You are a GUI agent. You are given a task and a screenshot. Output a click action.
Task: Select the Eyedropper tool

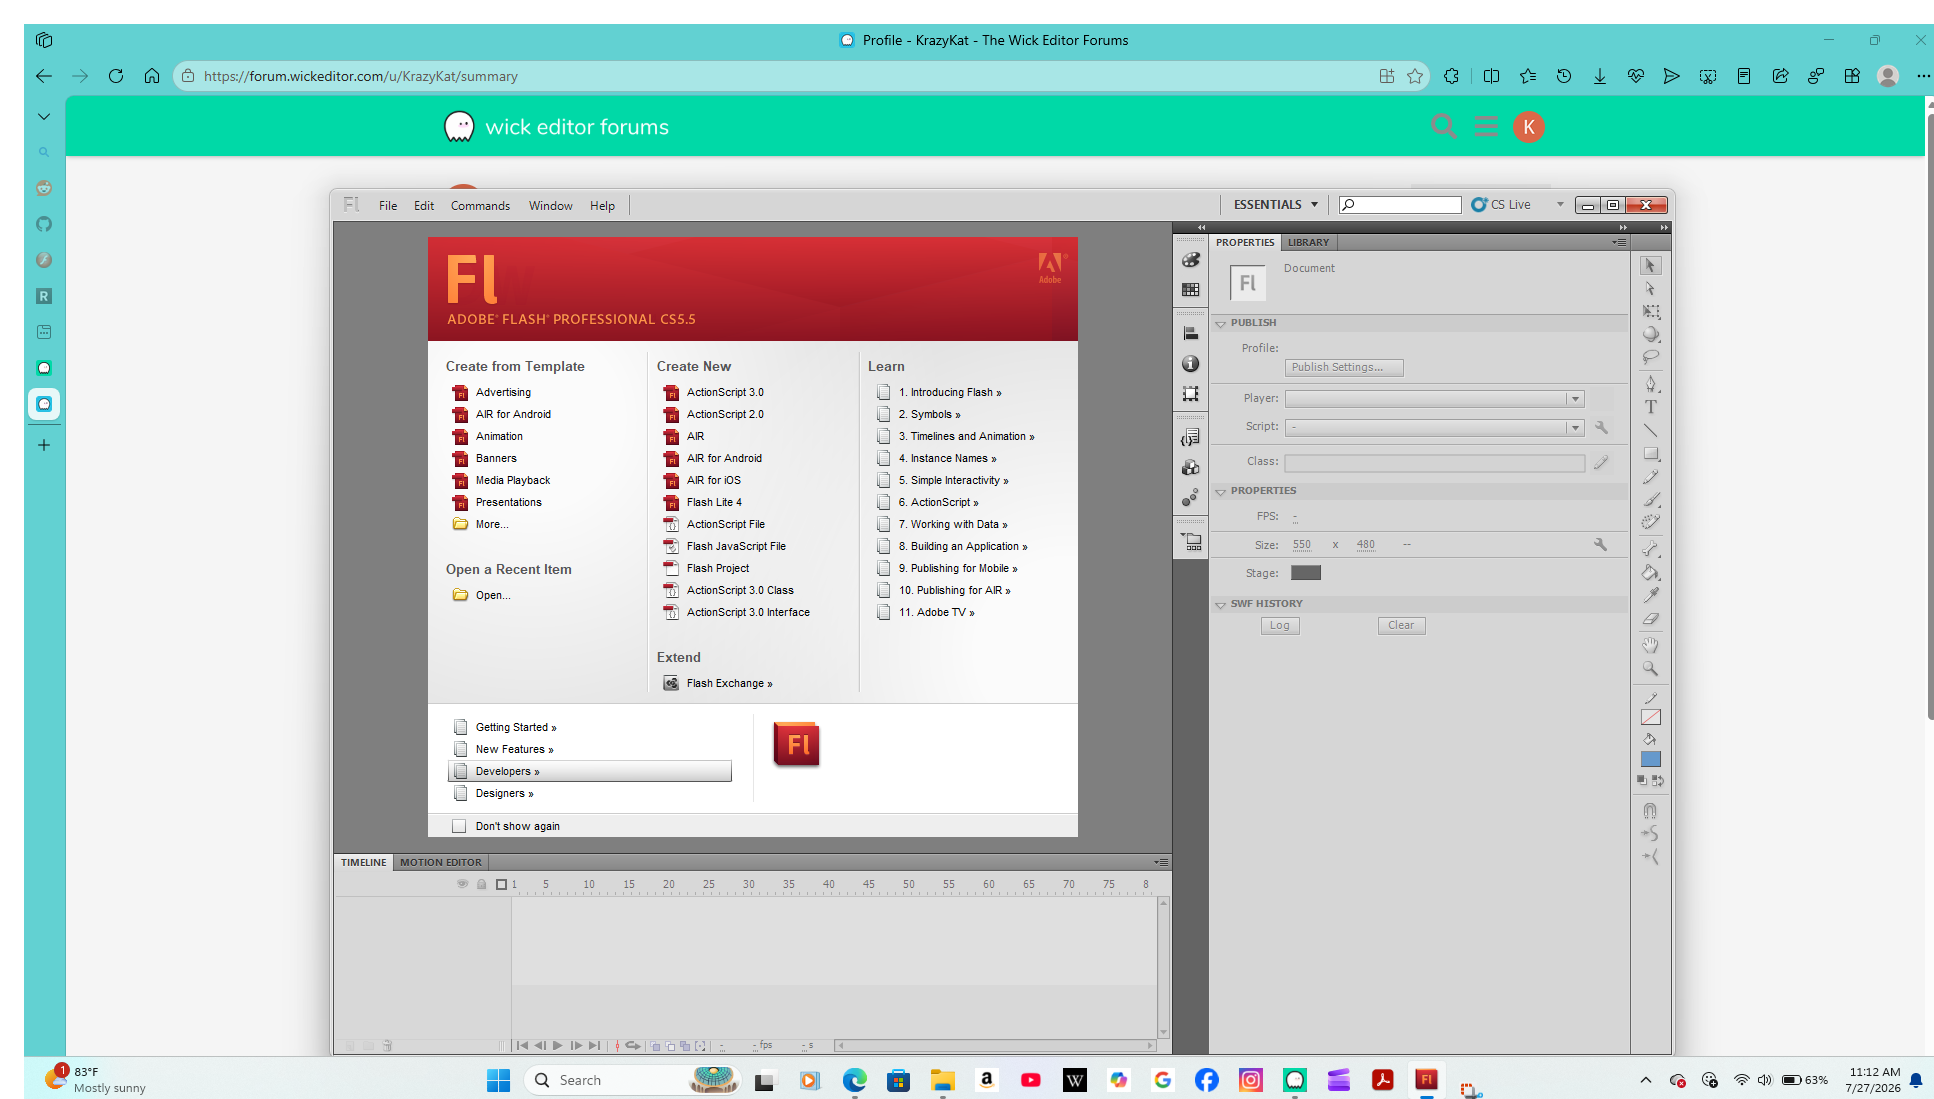(x=1650, y=595)
